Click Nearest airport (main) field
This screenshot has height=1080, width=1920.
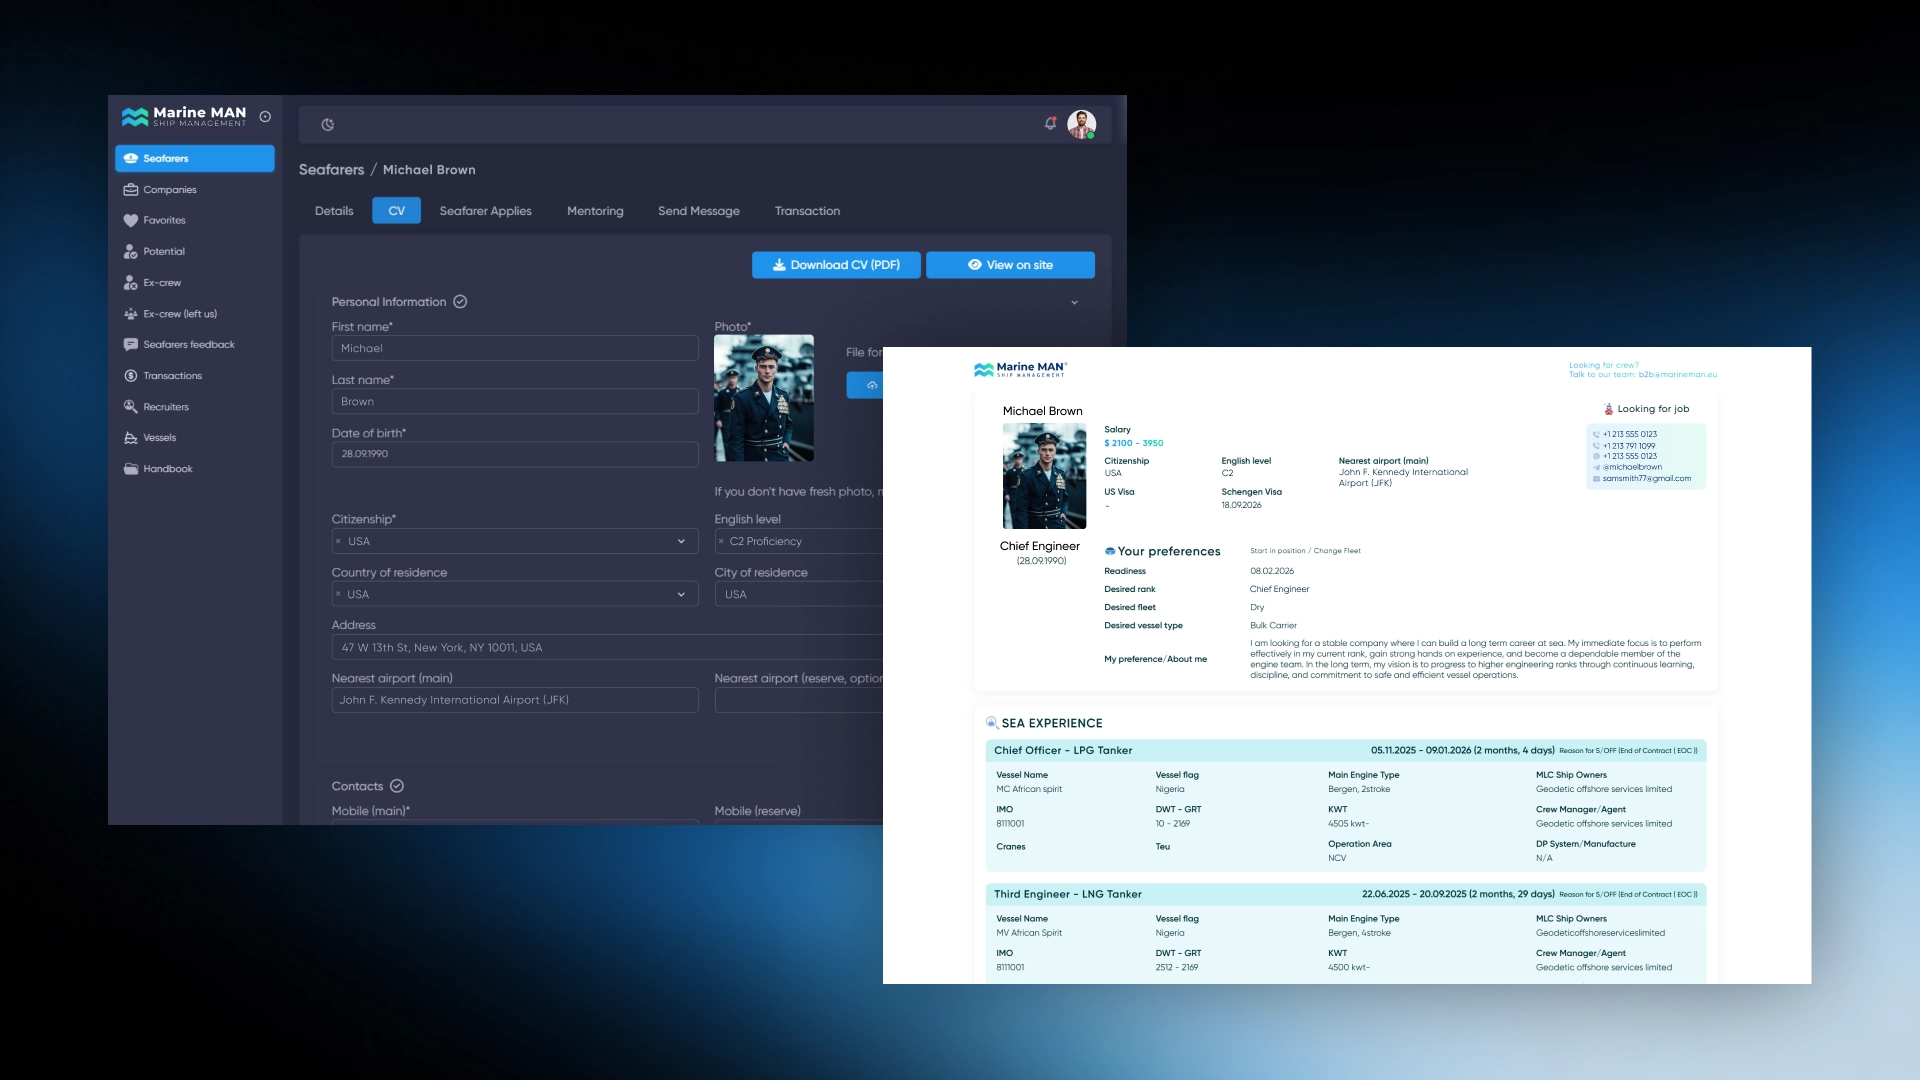[515, 700]
